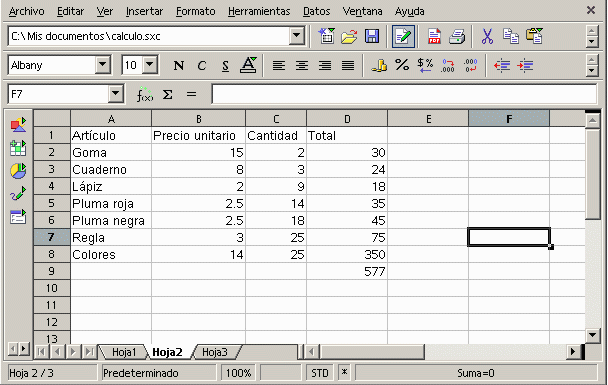Click the Paste clipboard icon
608x385 pixels.
[x=534, y=36]
